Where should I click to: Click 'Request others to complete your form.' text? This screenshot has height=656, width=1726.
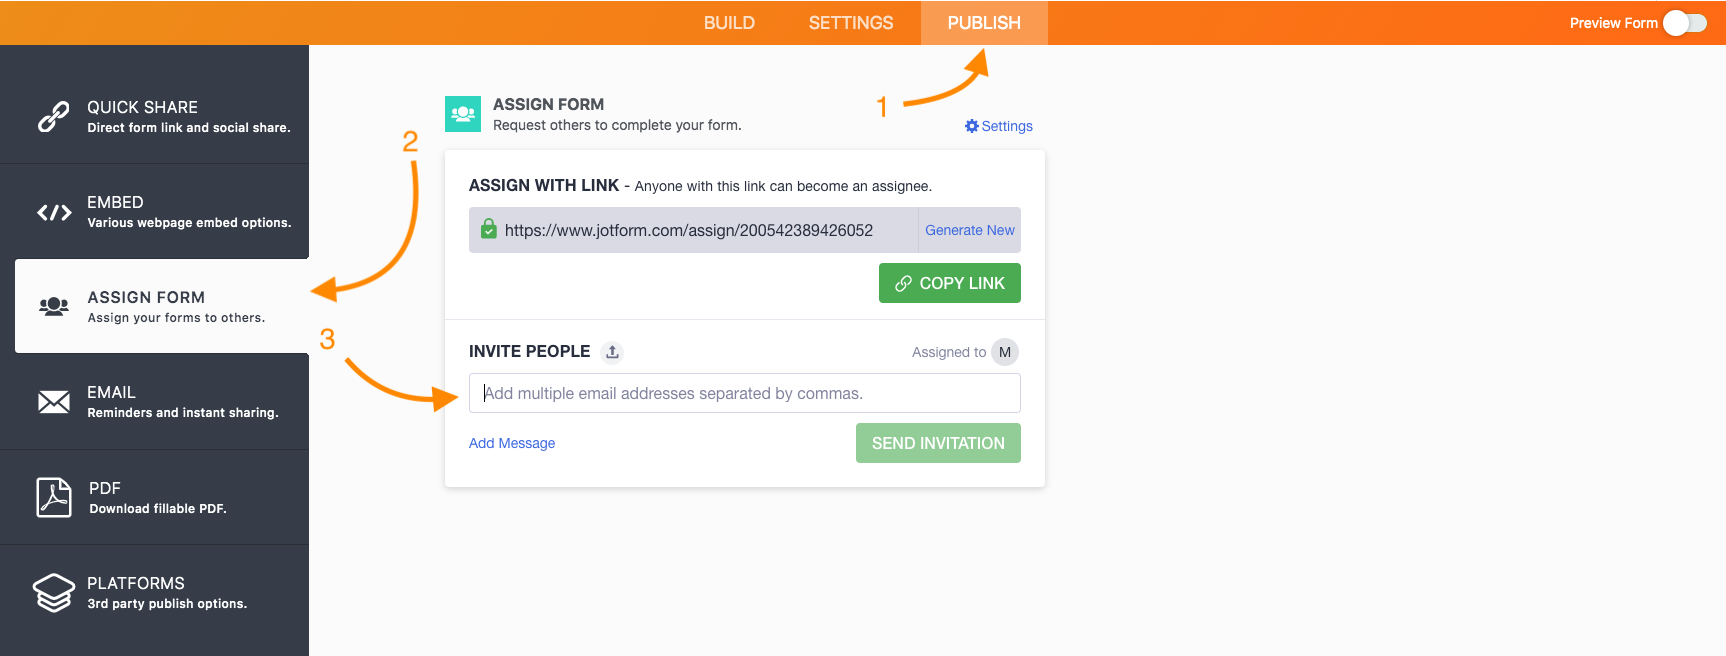[617, 125]
